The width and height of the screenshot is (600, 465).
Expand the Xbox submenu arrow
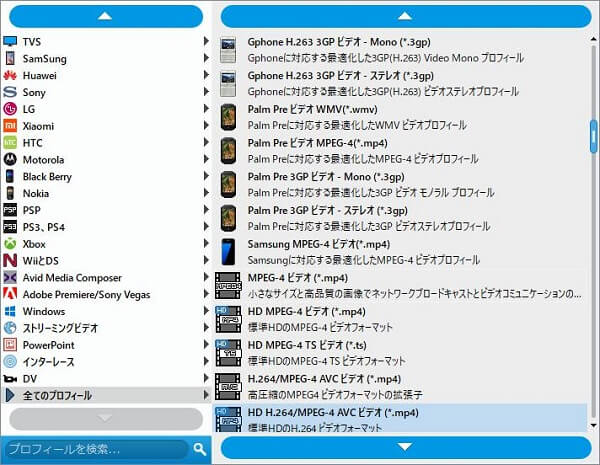click(206, 243)
